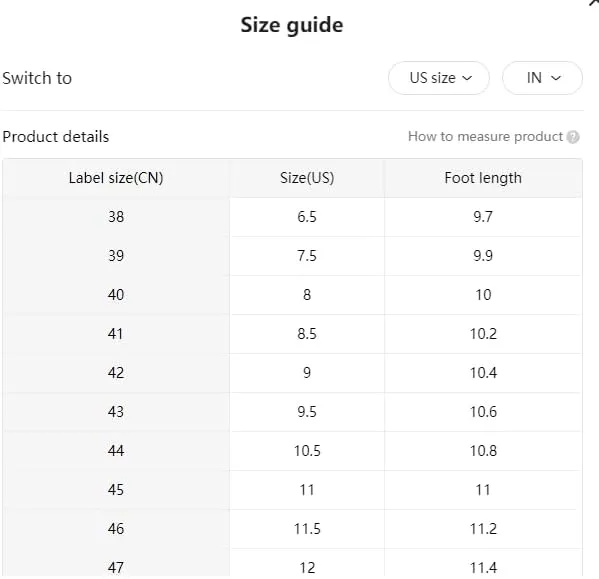Click the Product details heading
599x579 pixels.
tap(56, 137)
